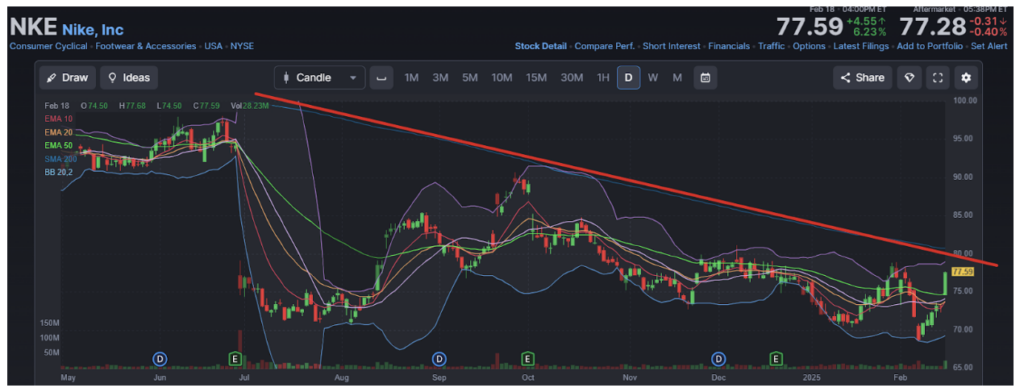Click the EMA 50 indicator label
Image resolution: width=1024 pixels, height=392 pixels.
pos(58,145)
